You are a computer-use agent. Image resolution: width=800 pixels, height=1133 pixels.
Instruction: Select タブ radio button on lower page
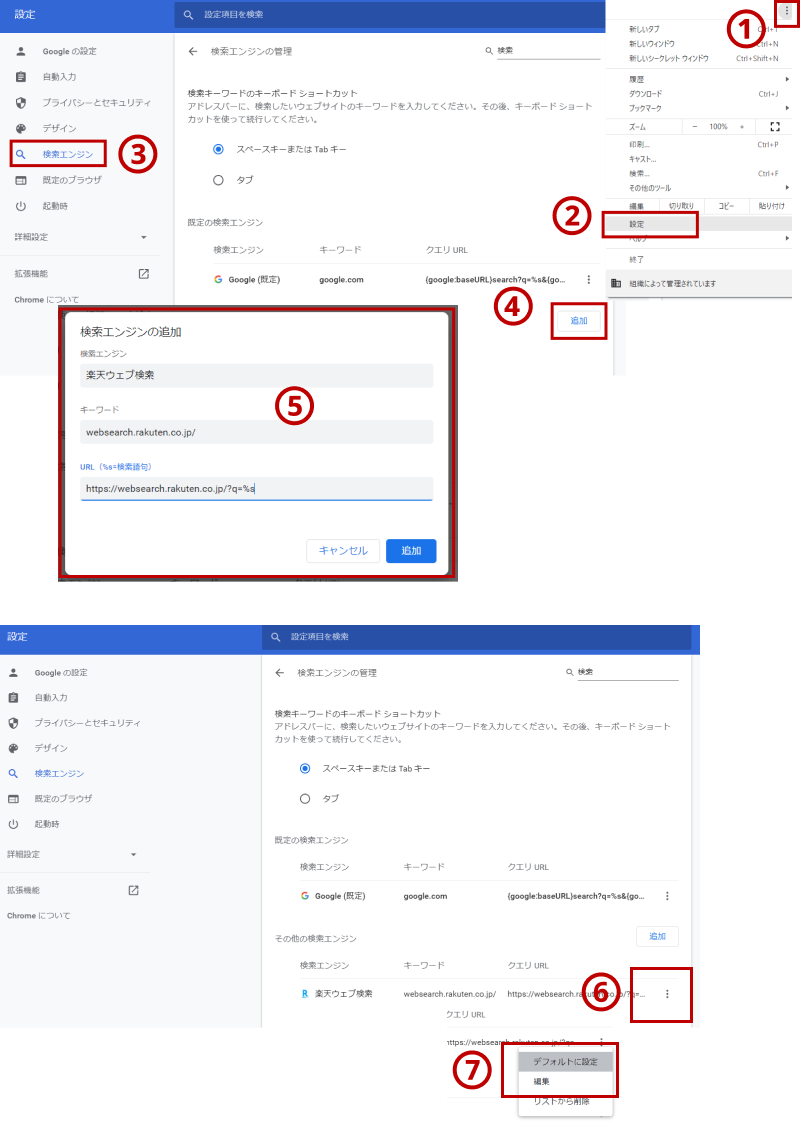305,798
